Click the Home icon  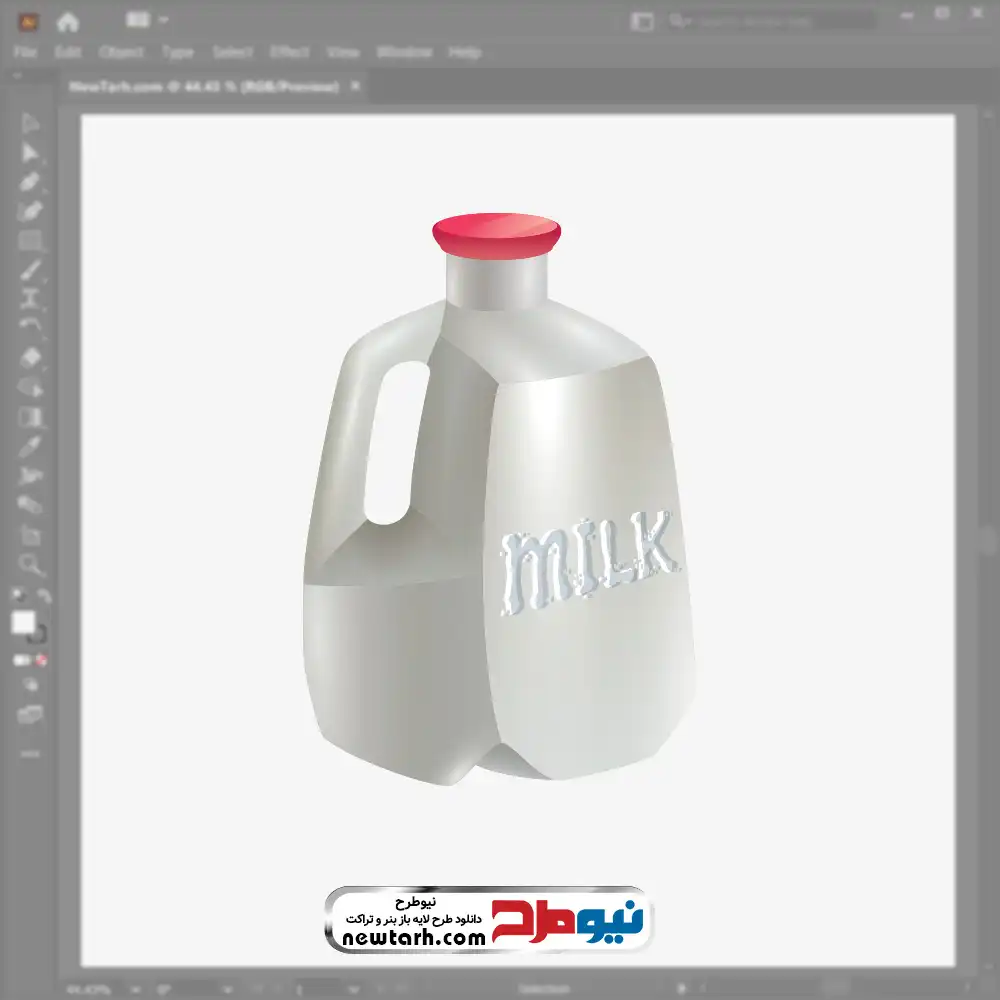(x=68, y=21)
